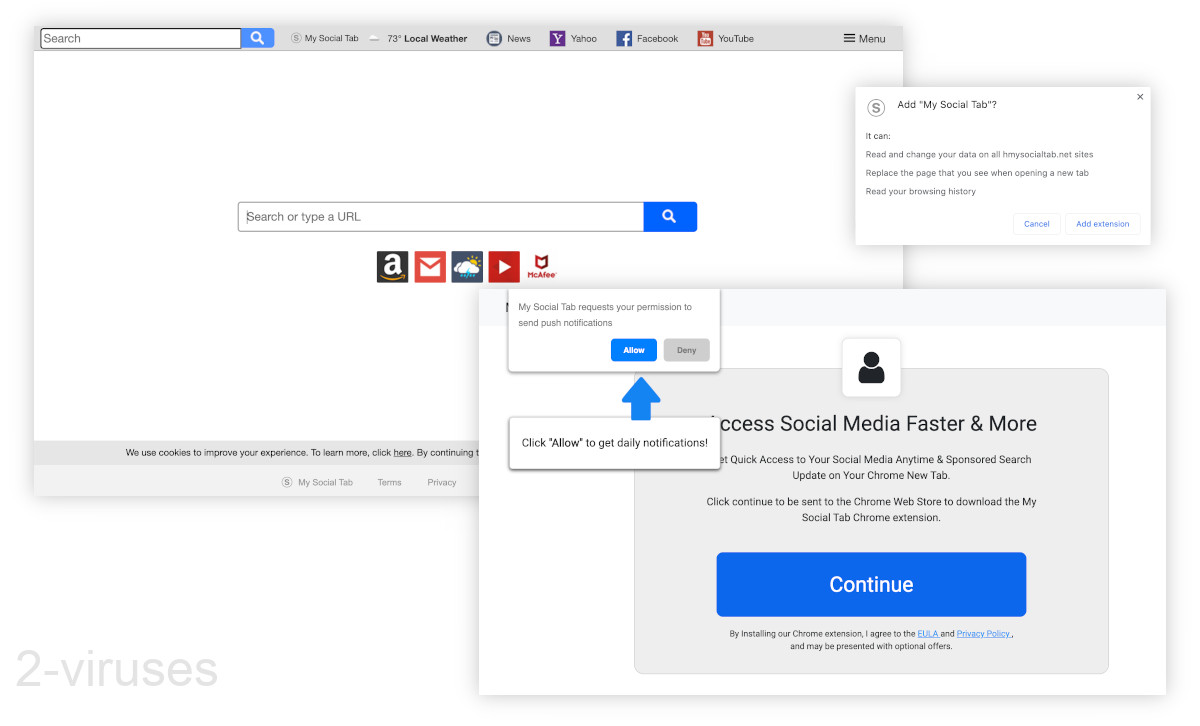Open the Amazon quick link icon

point(392,266)
